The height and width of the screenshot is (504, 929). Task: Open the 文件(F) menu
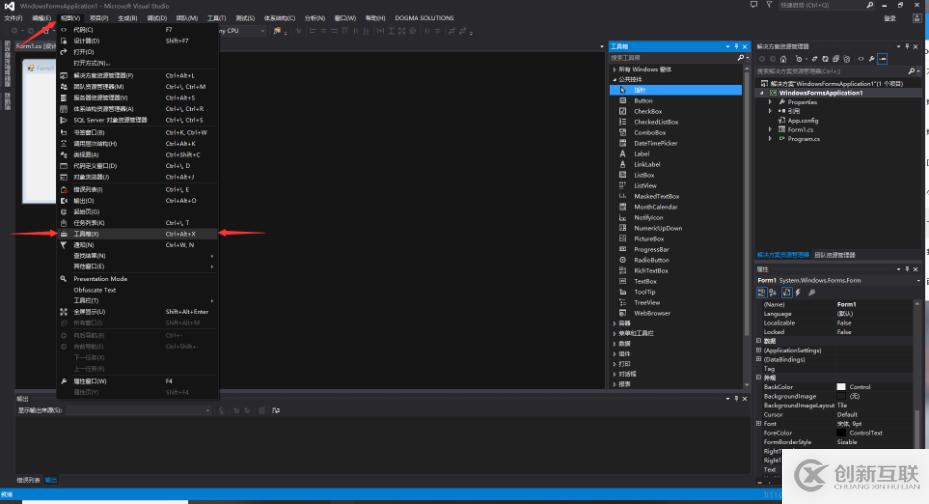click(x=13, y=18)
